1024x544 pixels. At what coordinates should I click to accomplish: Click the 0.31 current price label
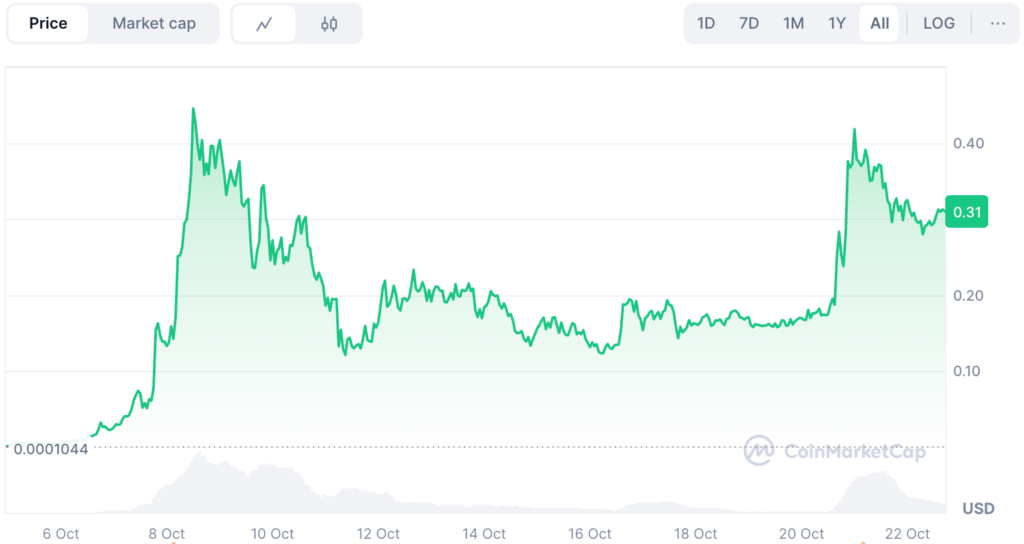click(x=967, y=212)
